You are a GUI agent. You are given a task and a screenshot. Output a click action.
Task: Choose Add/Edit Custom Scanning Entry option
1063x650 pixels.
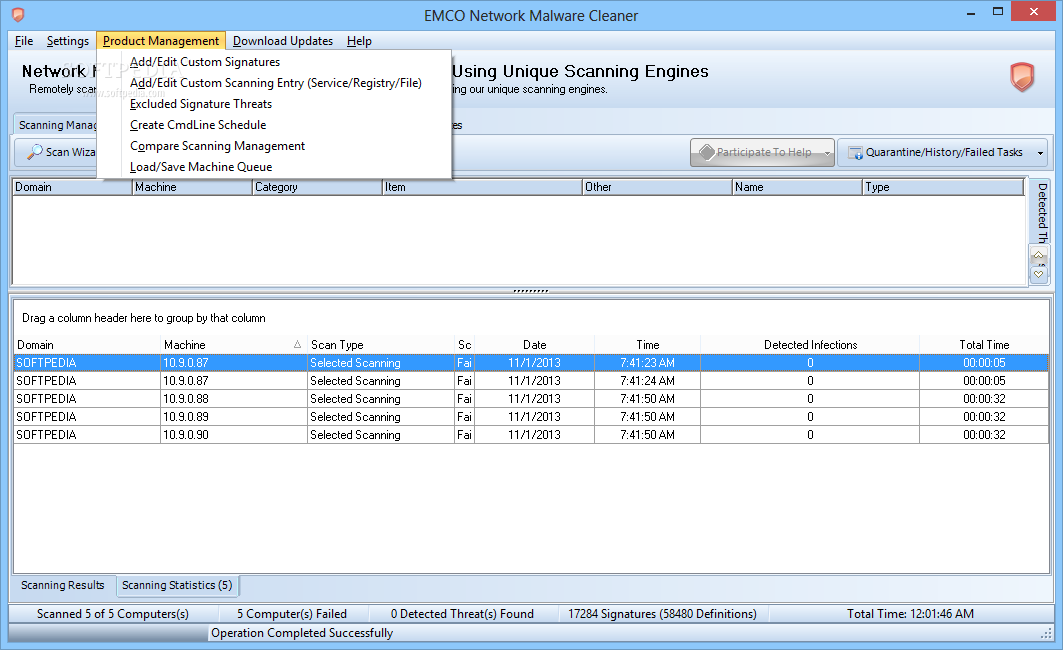(275, 83)
